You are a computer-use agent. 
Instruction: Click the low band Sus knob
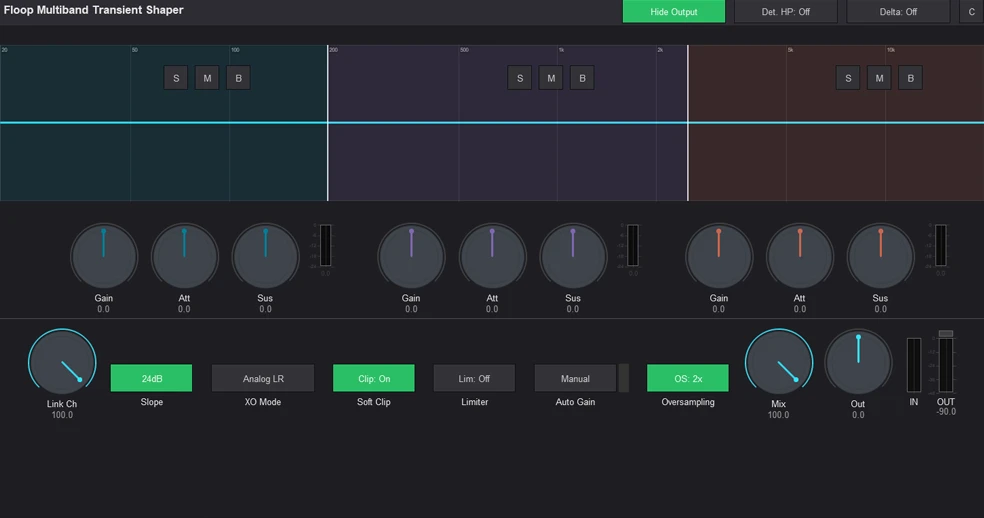[x=265, y=256]
